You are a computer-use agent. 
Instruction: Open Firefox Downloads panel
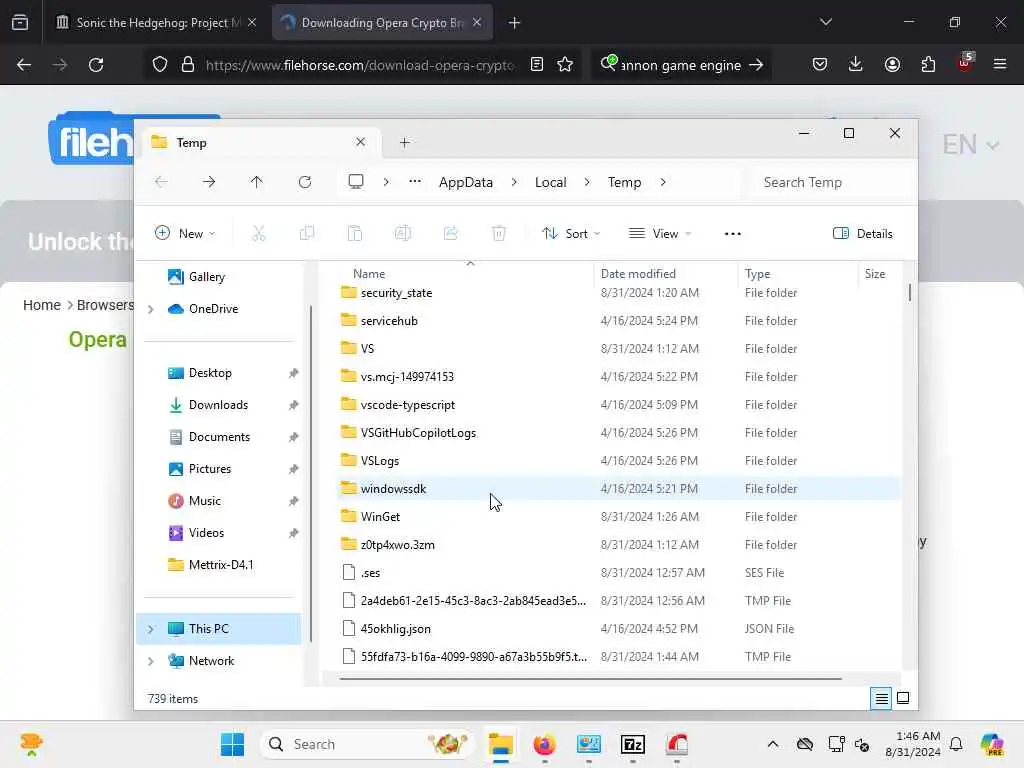tap(856, 64)
